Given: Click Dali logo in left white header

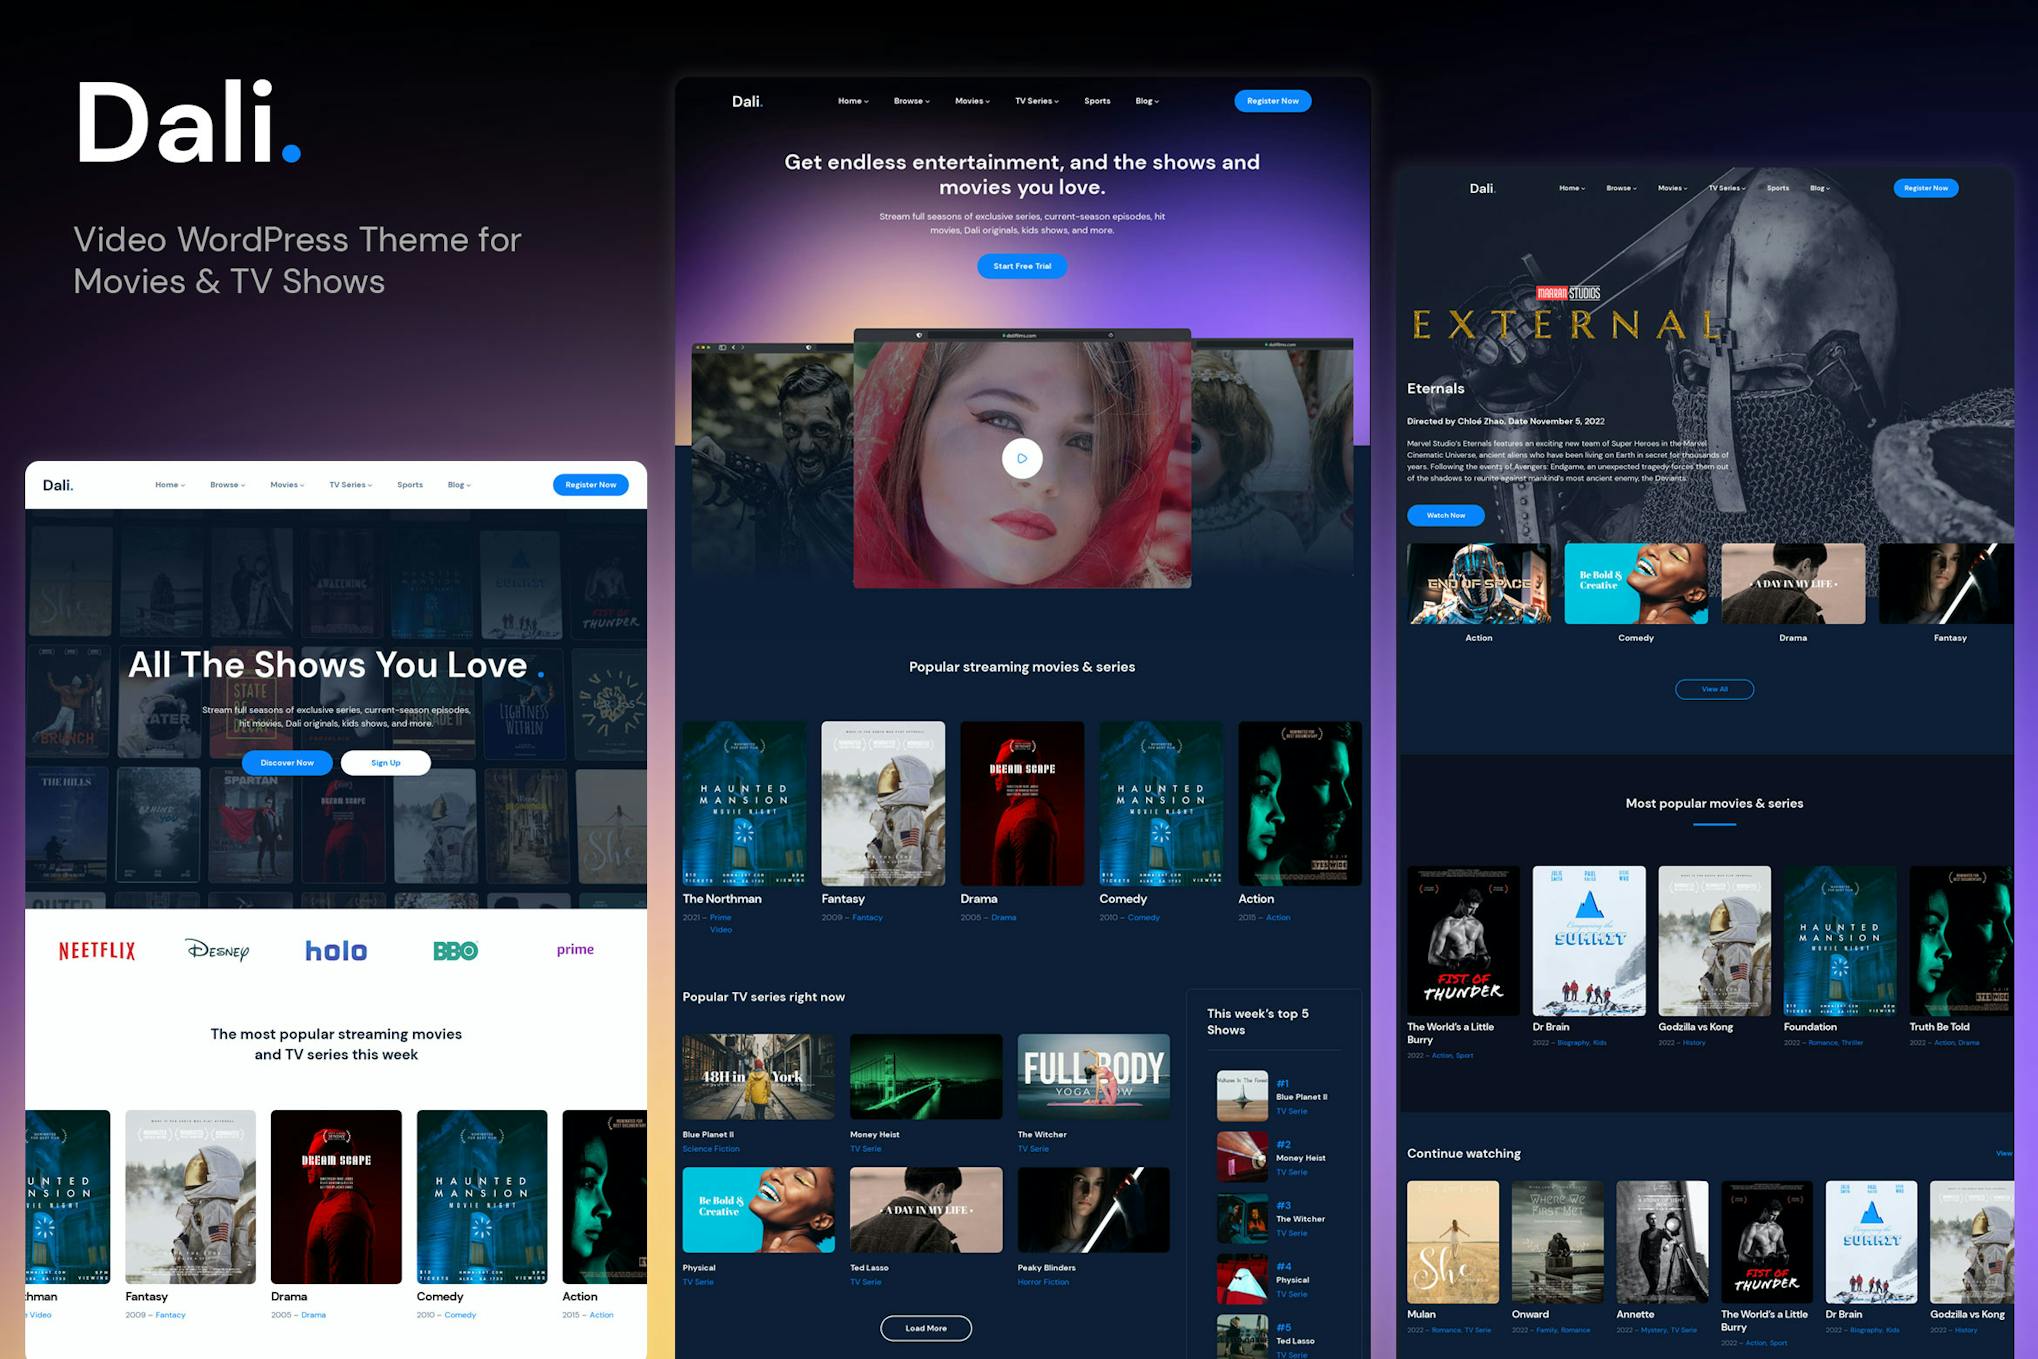Looking at the screenshot, I should (58, 485).
